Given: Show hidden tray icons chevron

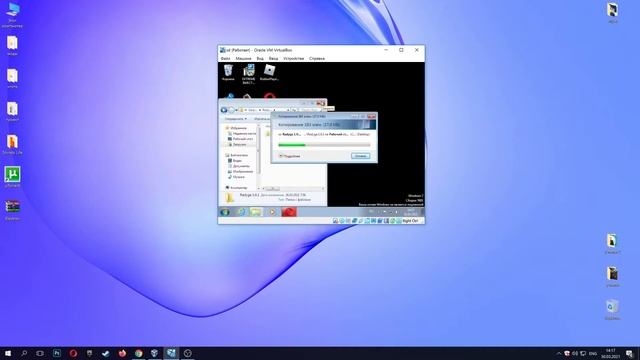Looking at the screenshot, I should pos(558,353).
